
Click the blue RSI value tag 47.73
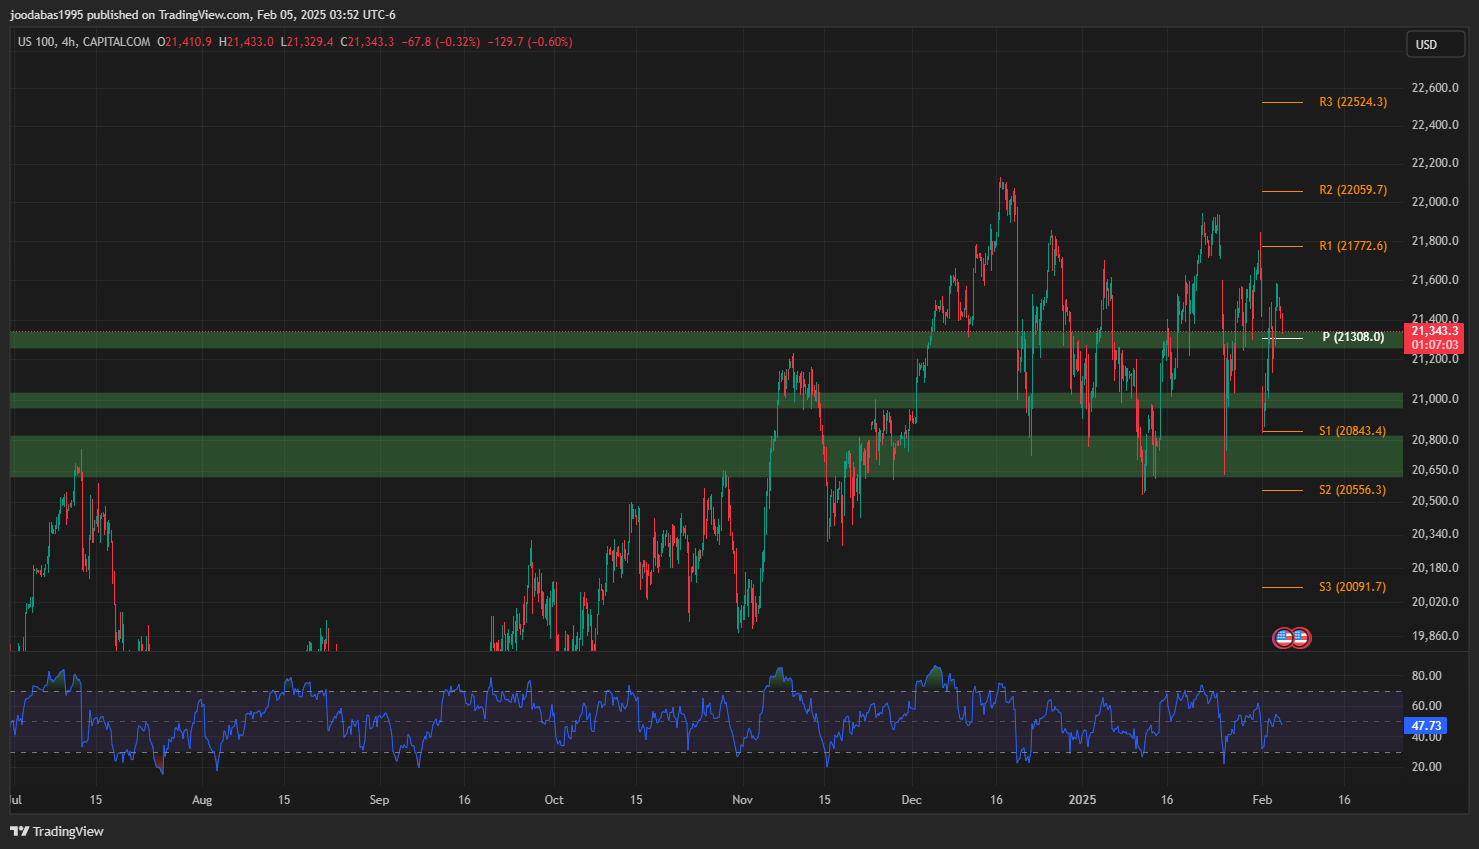click(1426, 726)
